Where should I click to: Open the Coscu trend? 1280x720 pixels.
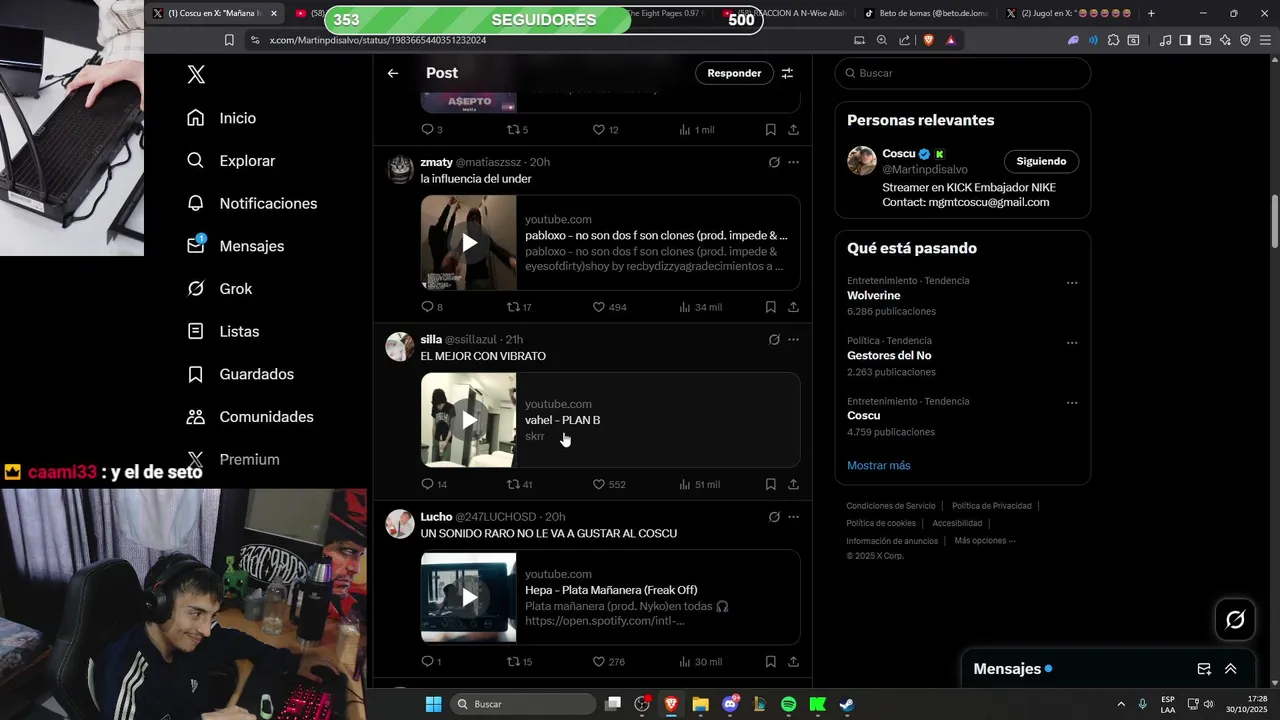pyautogui.click(x=863, y=416)
